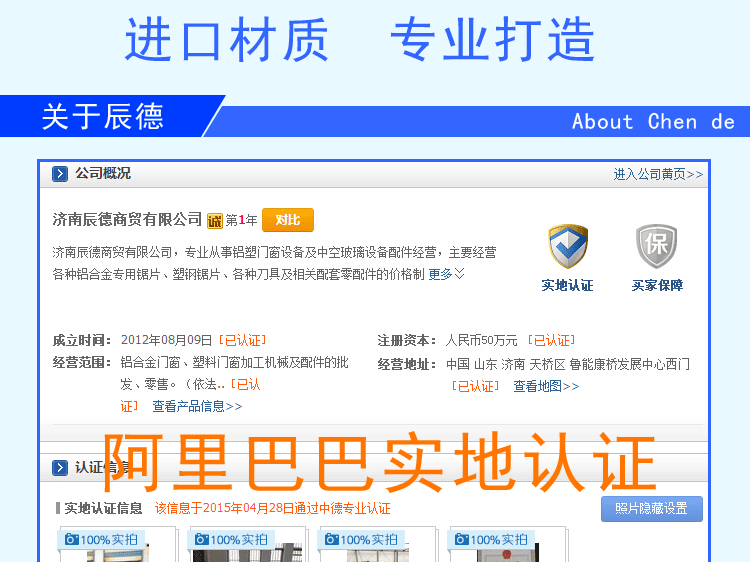Open the fourth 100%实拍 photo thumbnail

(x=508, y=544)
